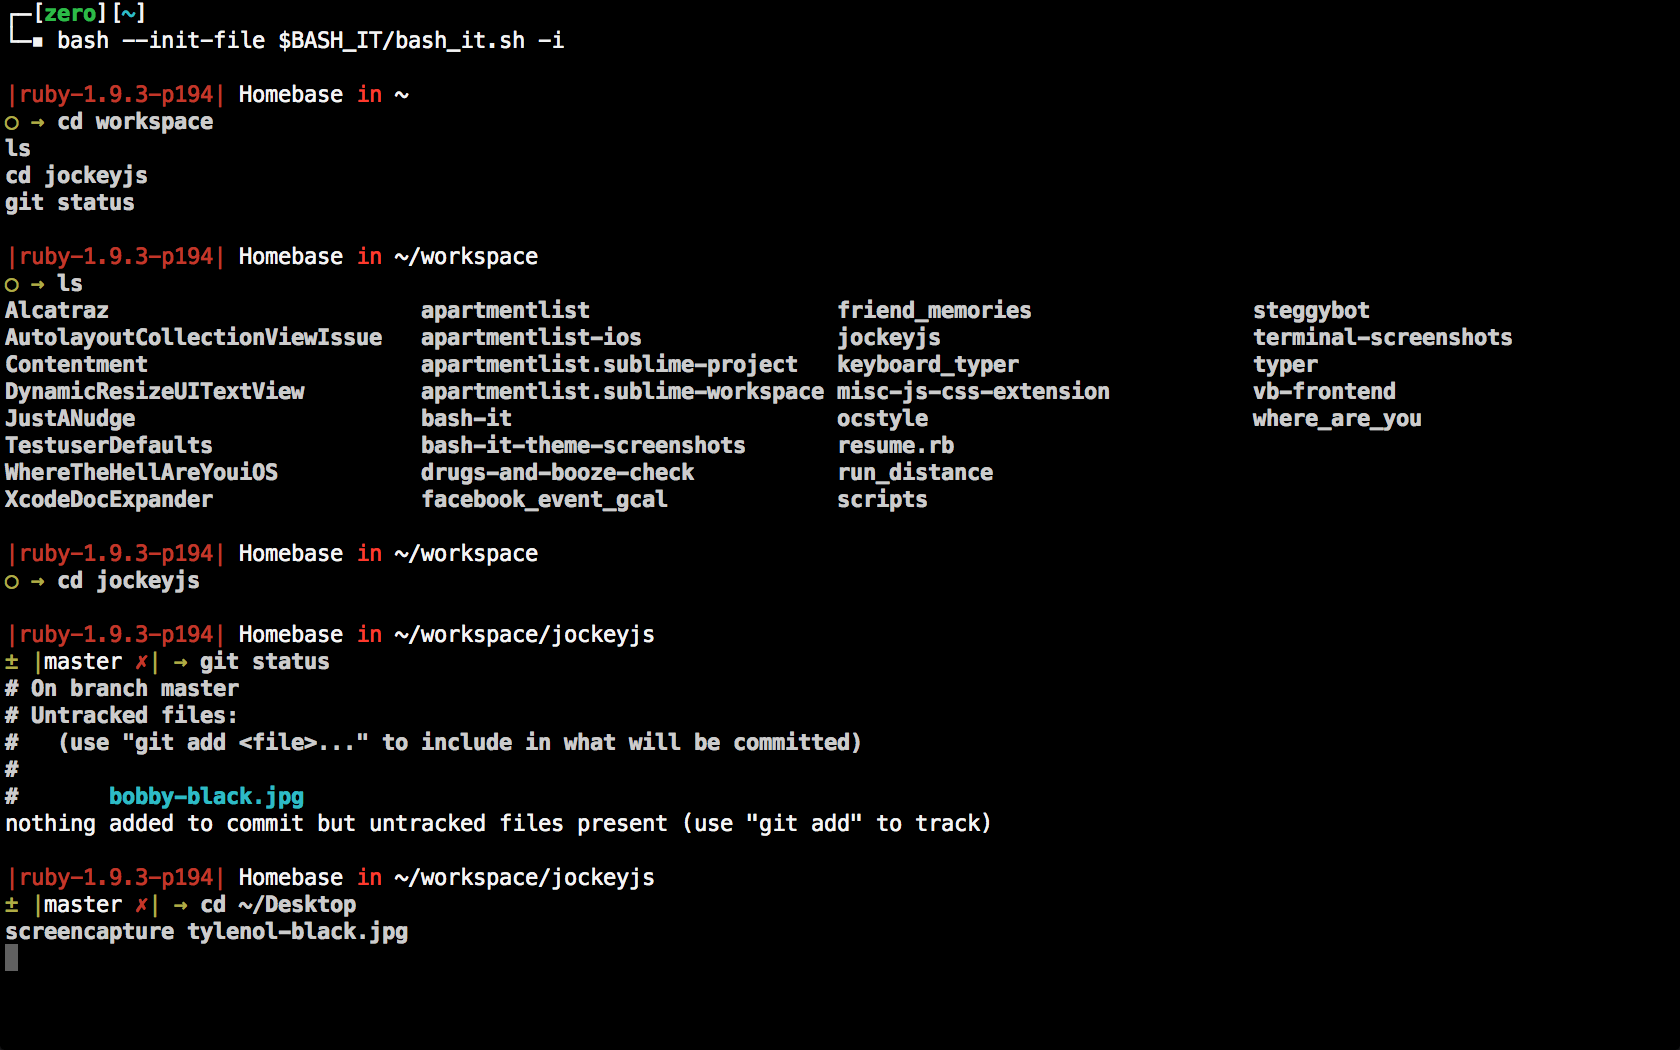The image size is (1680, 1050).
Task: Click the block cursor at the terminal bottom
Action: (12, 958)
